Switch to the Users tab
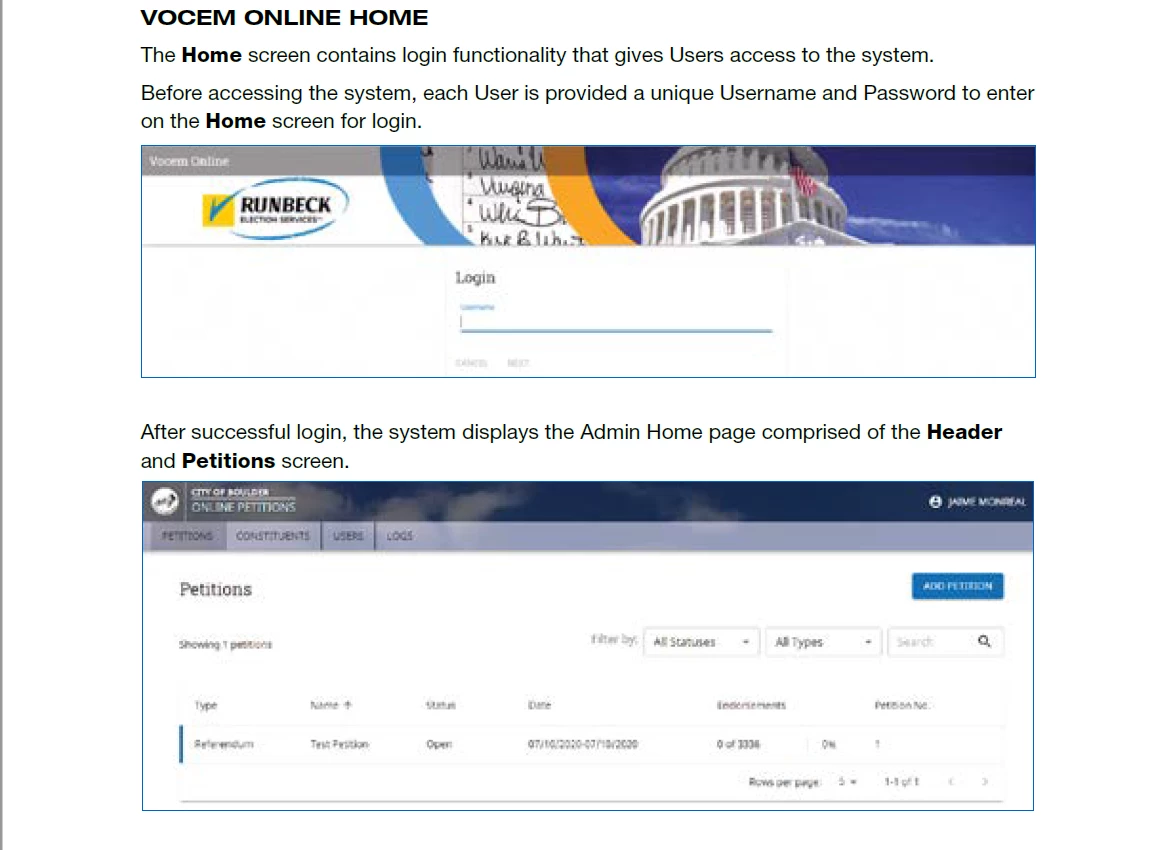The width and height of the screenshot is (1171, 850). pyautogui.click(x=348, y=536)
